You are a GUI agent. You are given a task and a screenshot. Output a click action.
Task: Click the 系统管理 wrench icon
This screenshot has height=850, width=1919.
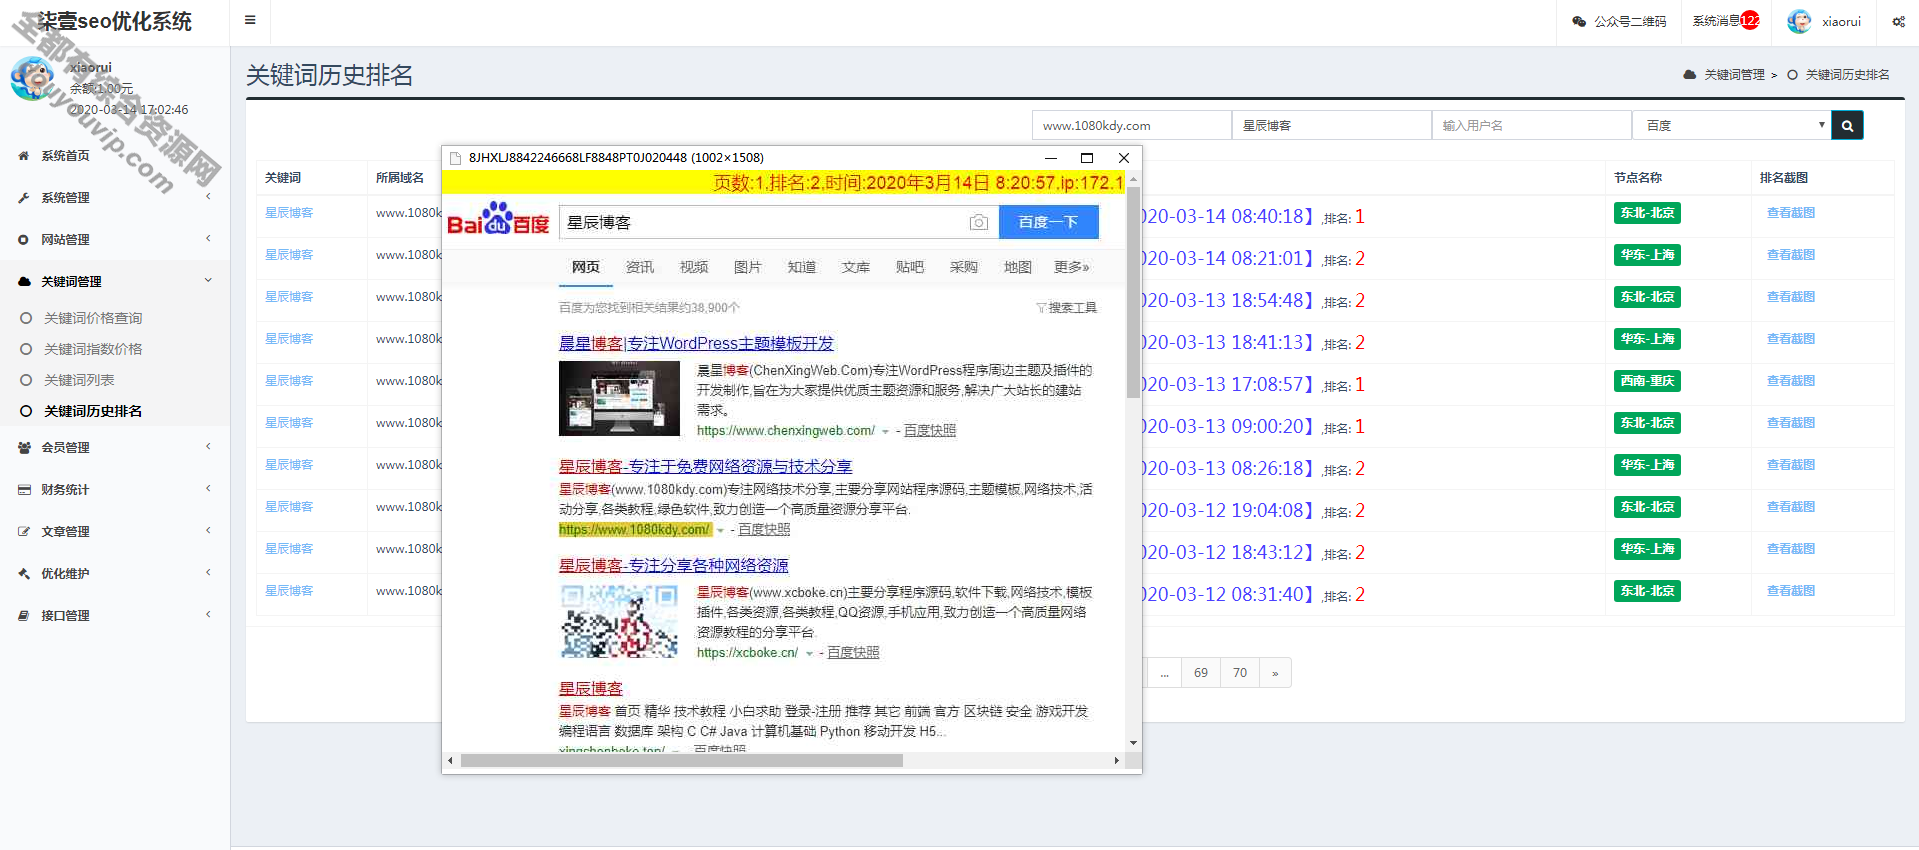tap(23, 197)
